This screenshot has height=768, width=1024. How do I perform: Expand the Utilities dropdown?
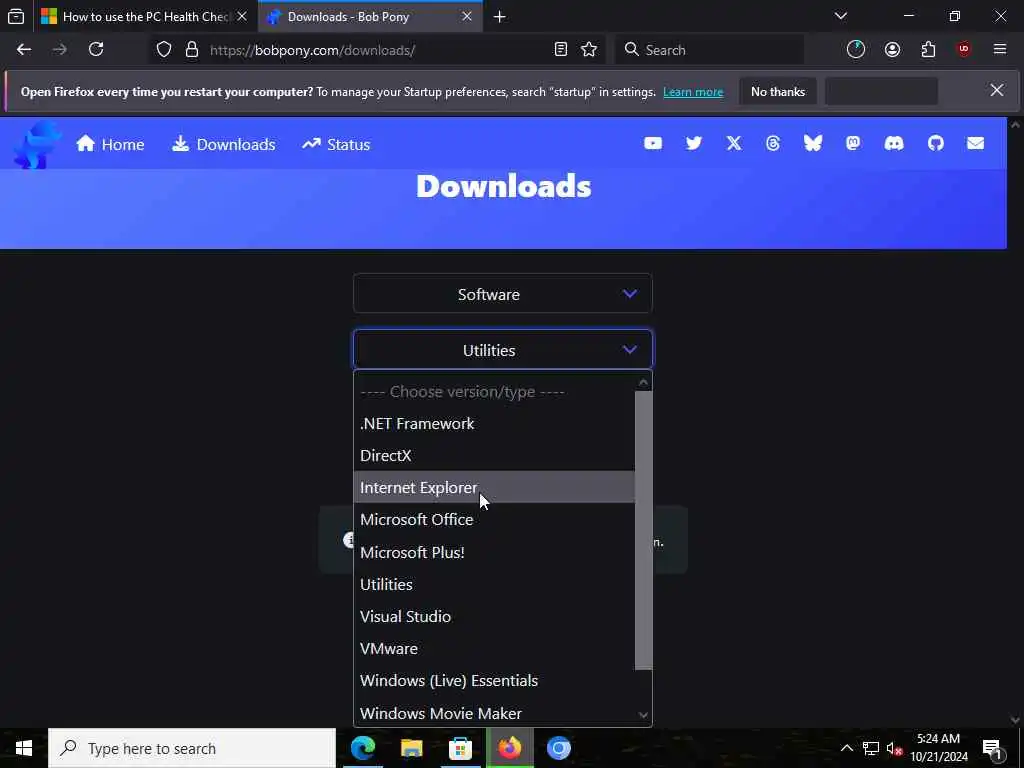[503, 349]
